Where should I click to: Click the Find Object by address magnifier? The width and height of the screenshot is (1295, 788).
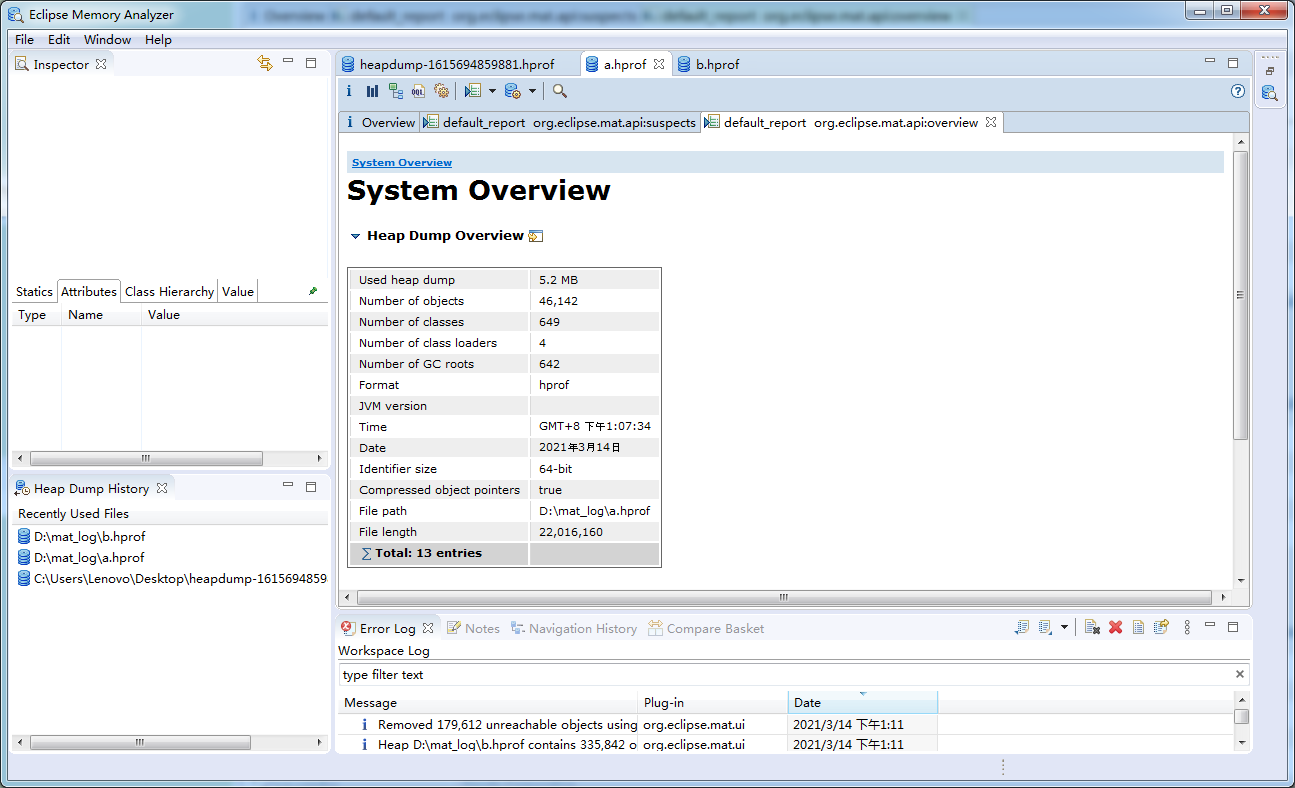pyautogui.click(x=560, y=91)
